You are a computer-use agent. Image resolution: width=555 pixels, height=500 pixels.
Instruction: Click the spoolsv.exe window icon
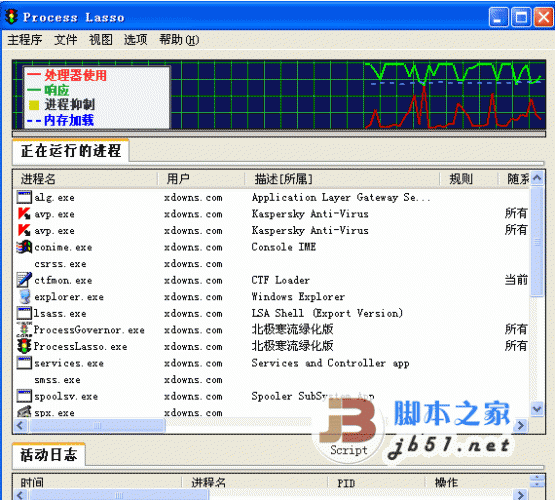tap(24, 396)
